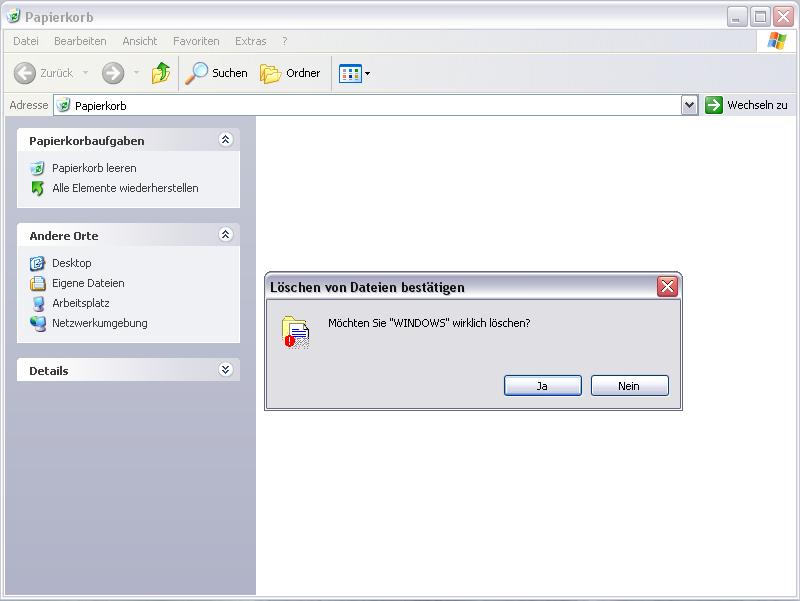Cancel deletion with the Nein button

pos(629,386)
